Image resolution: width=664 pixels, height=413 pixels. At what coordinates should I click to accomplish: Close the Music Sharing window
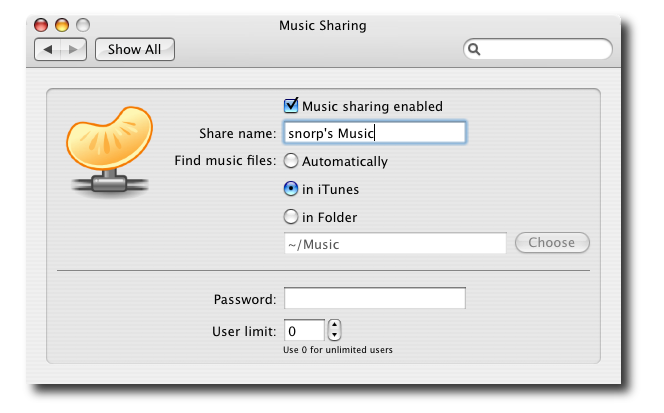(x=41, y=25)
